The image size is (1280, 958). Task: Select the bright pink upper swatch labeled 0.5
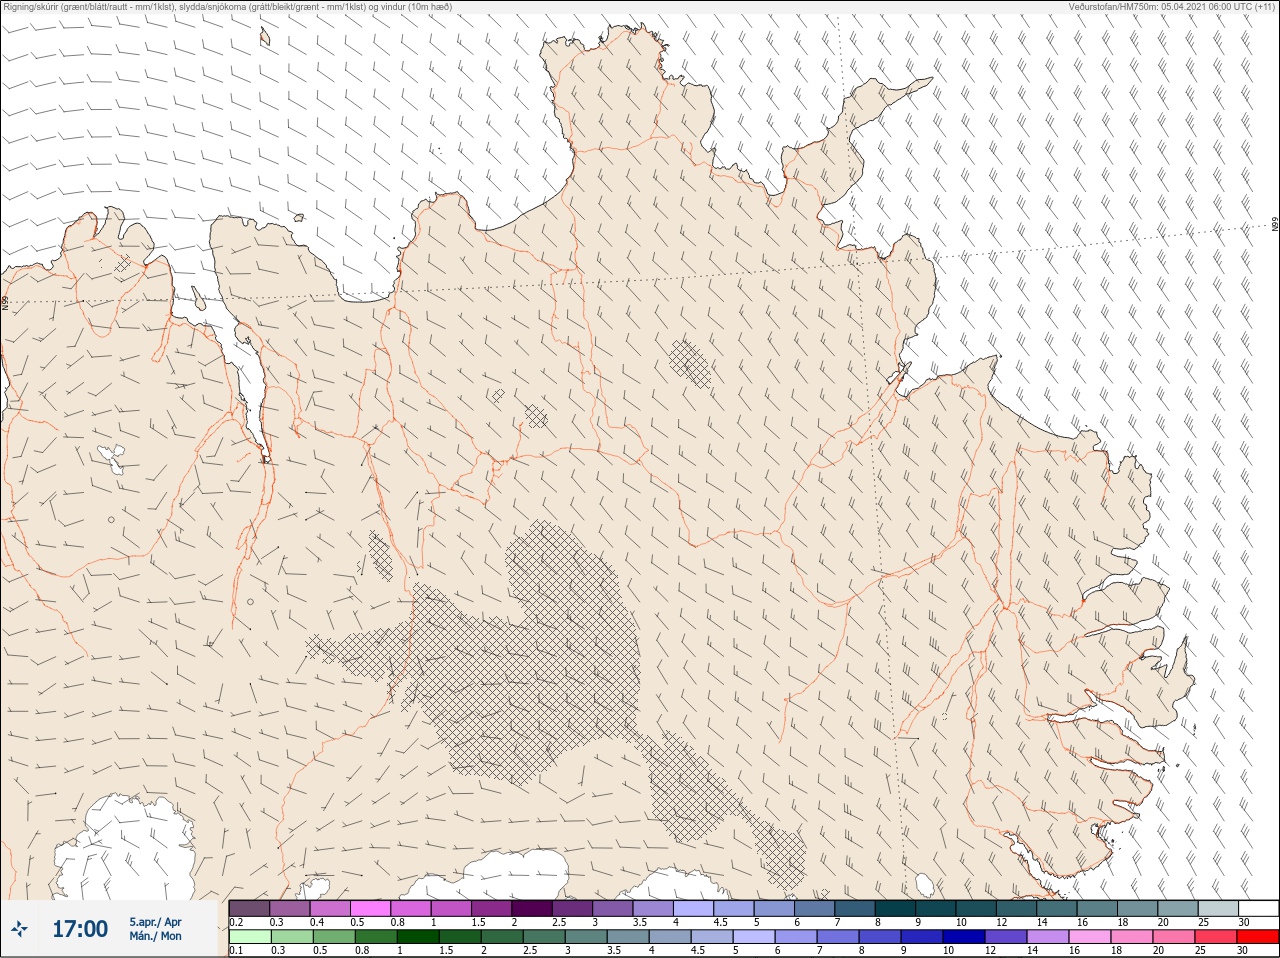point(370,908)
